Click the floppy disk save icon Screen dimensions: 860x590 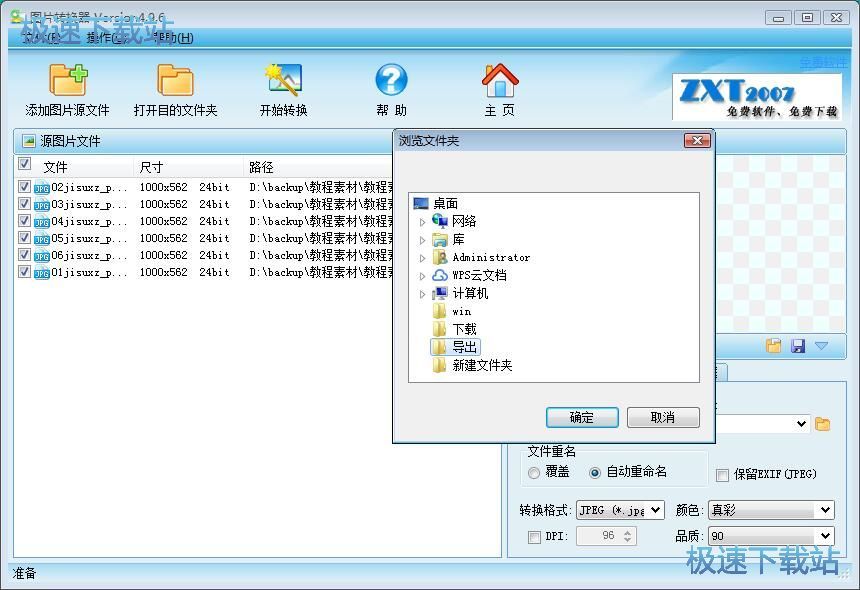click(x=798, y=344)
